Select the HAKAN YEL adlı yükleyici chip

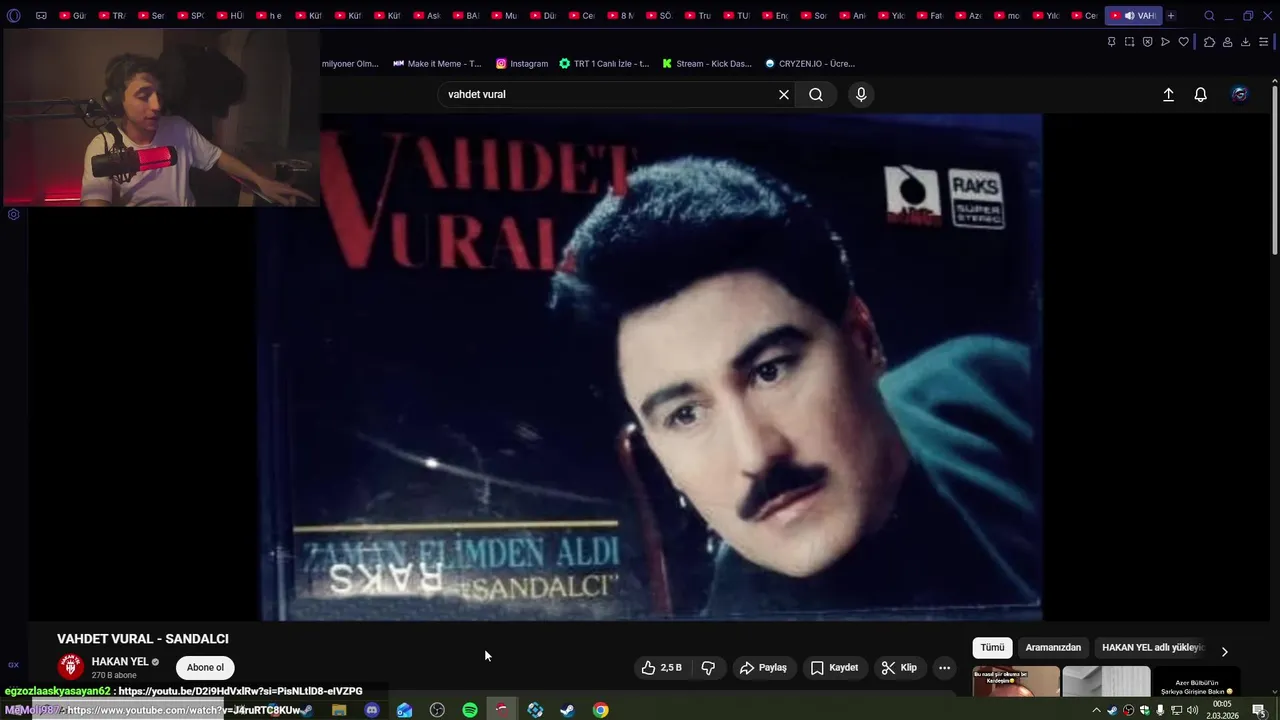tap(1153, 648)
